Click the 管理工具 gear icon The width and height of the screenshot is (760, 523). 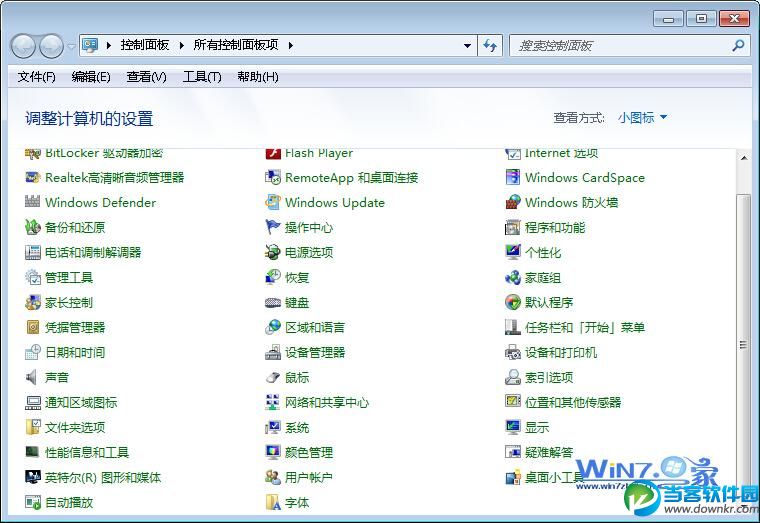tap(32, 277)
